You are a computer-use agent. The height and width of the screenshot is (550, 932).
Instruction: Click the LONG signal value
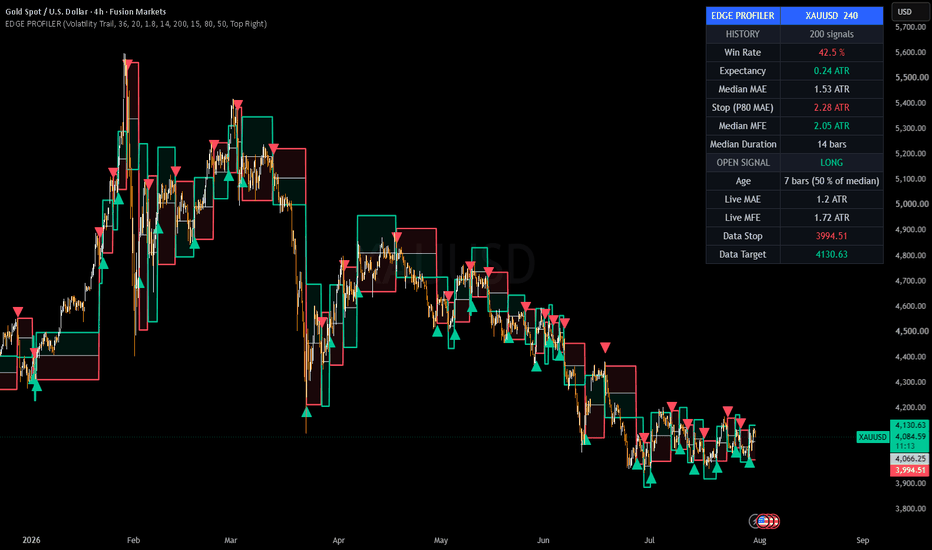click(x=832, y=163)
